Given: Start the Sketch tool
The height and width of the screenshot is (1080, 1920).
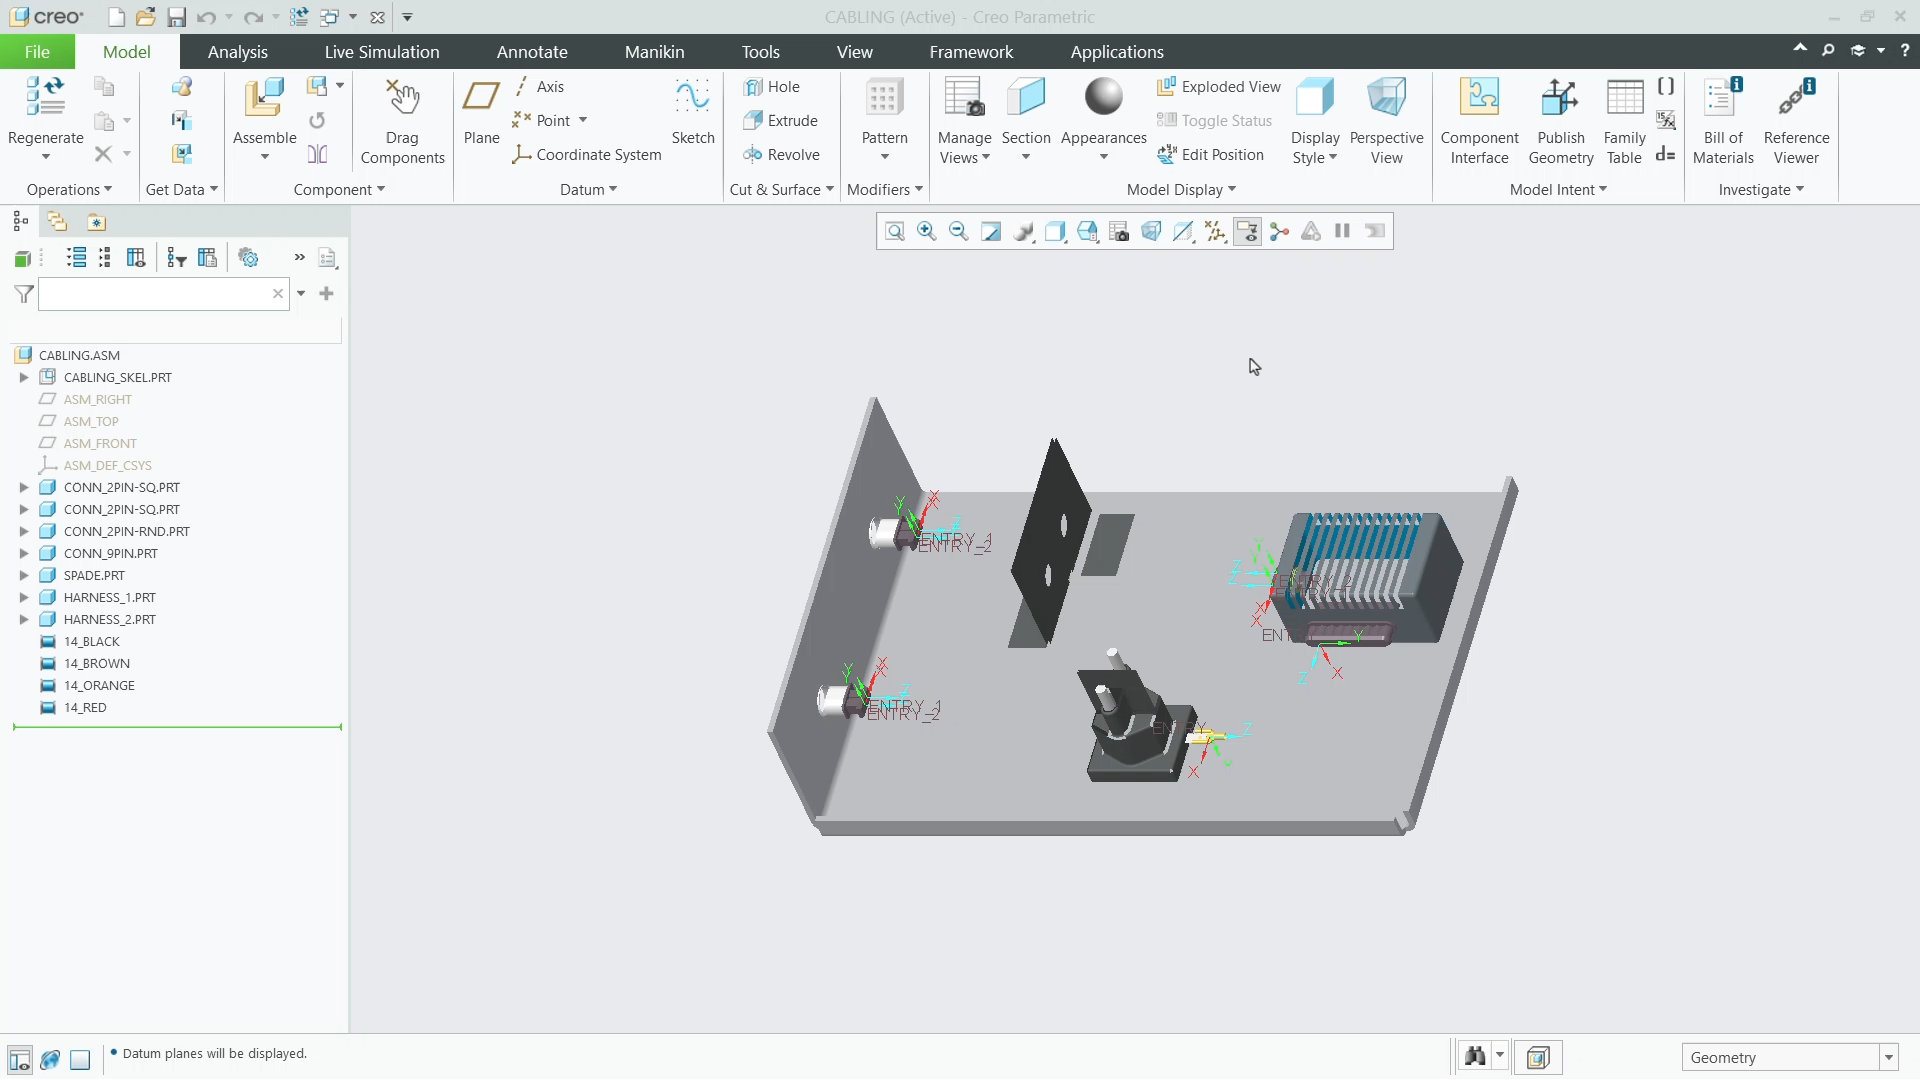Looking at the screenshot, I should 693,111.
